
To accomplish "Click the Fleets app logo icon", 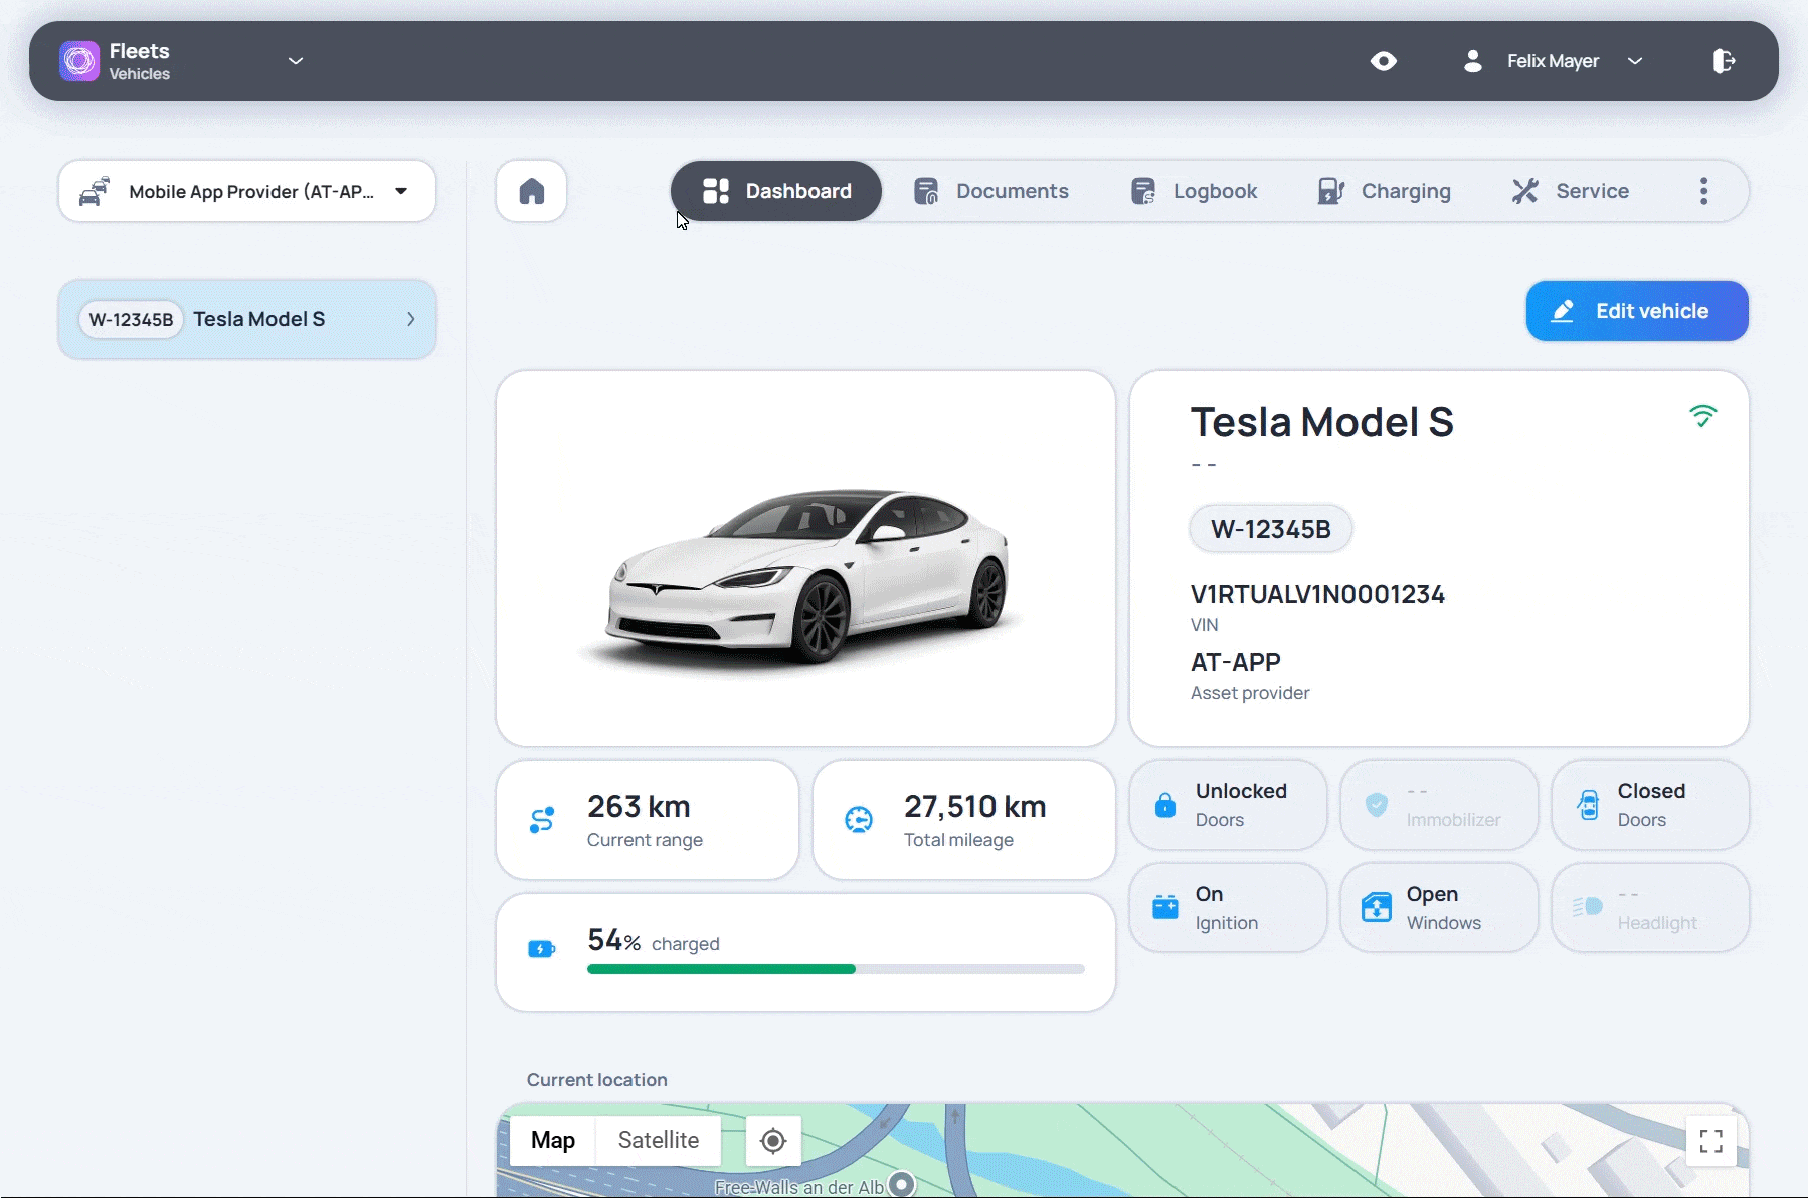I will [79, 61].
